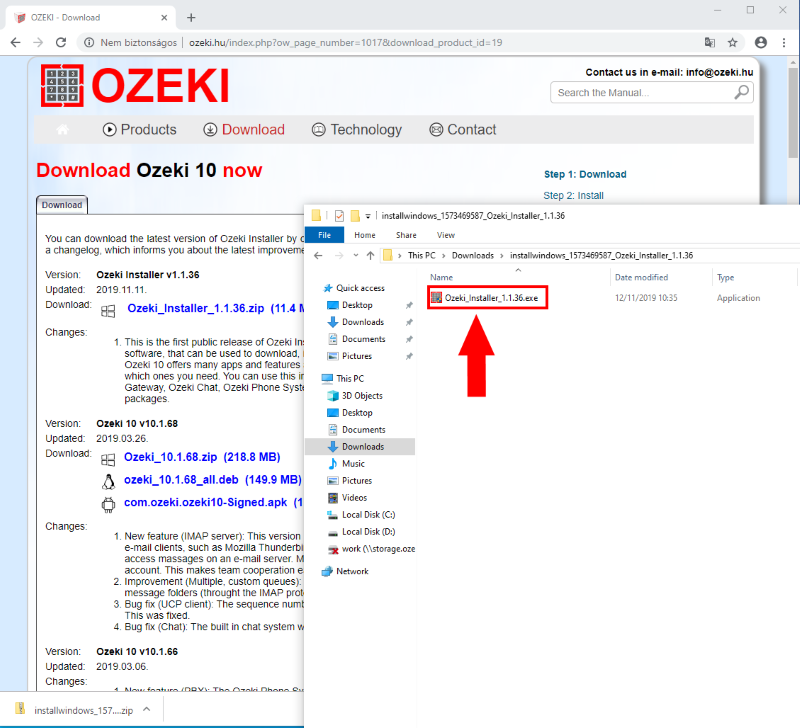Open 3D Objects in the navigation pane
This screenshot has width=800, height=728.
362,395
